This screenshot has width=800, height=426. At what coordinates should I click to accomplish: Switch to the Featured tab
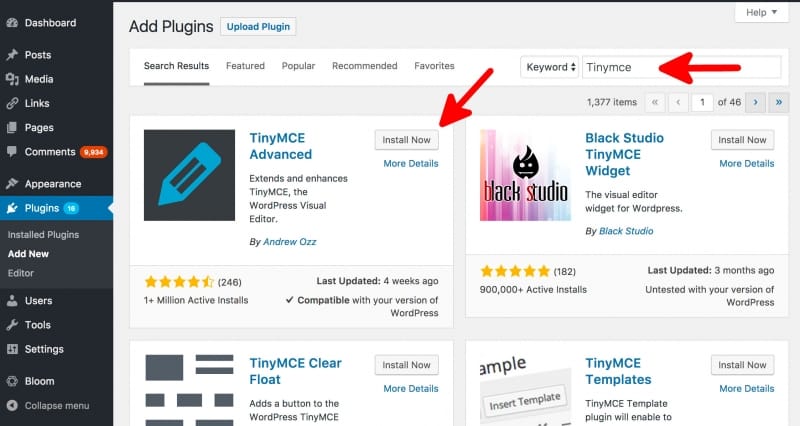click(x=245, y=66)
